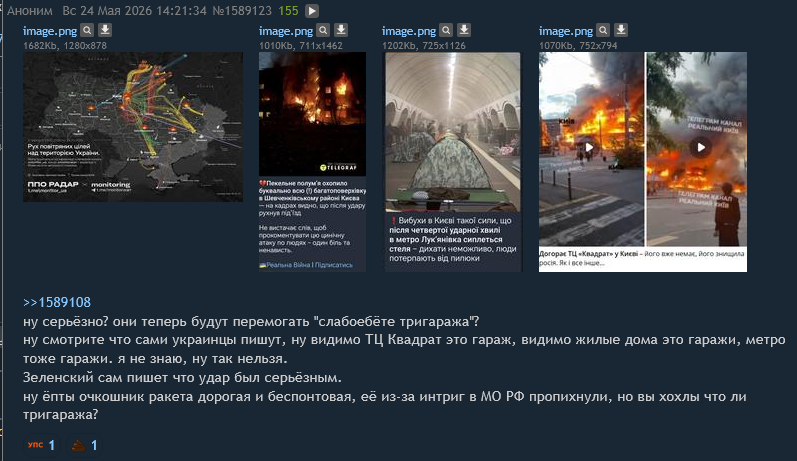Open the burning building thumbnail
The height and width of the screenshot is (461, 797).
click(x=312, y=162)
